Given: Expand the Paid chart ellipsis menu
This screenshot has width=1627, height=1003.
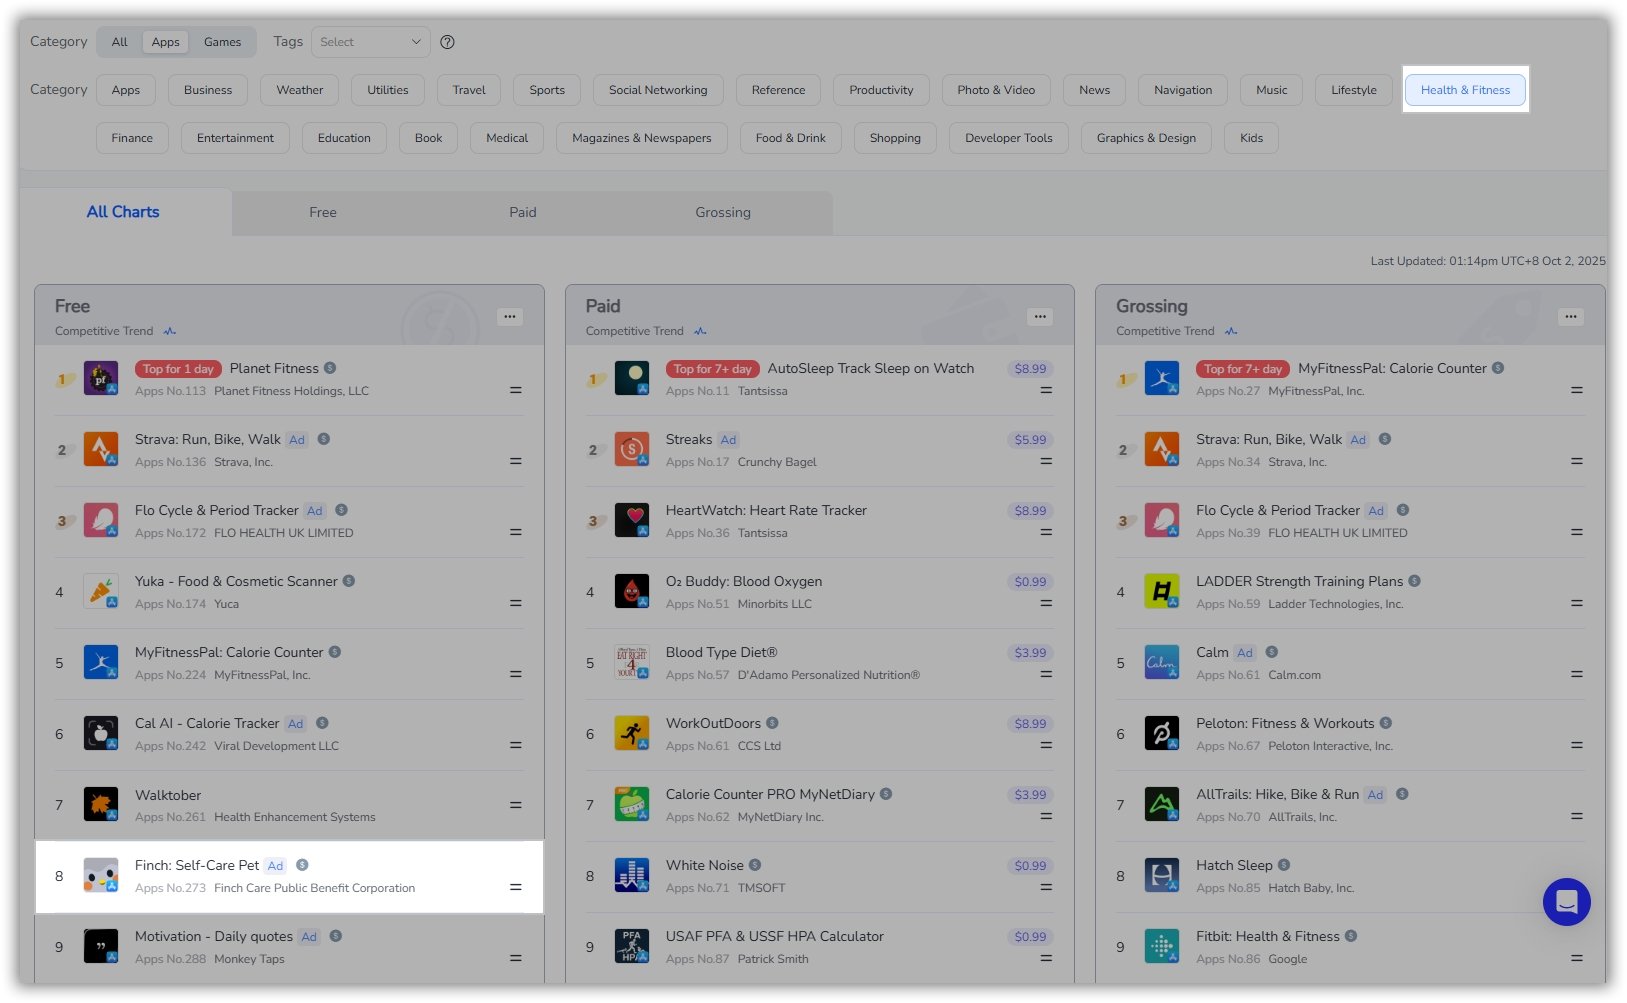Looking at the screenshot, I should coord(1040,317).
